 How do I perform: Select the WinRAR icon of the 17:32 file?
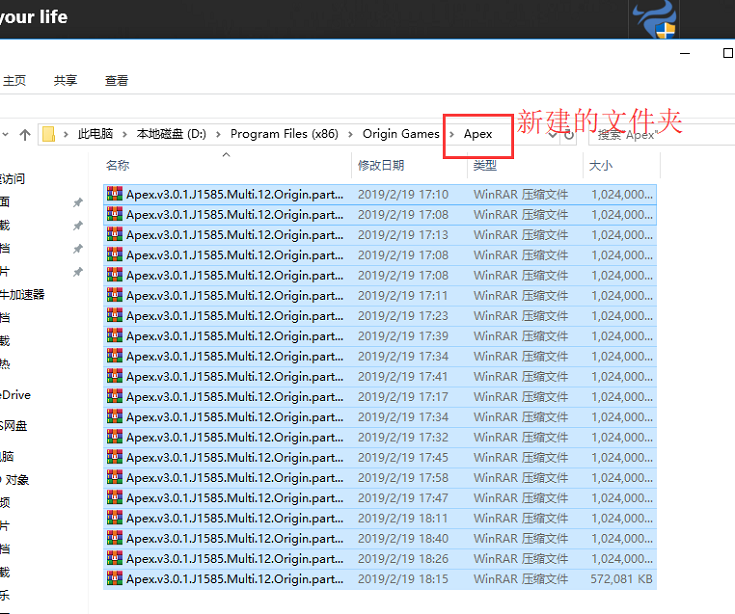click(x=114, y=436)
